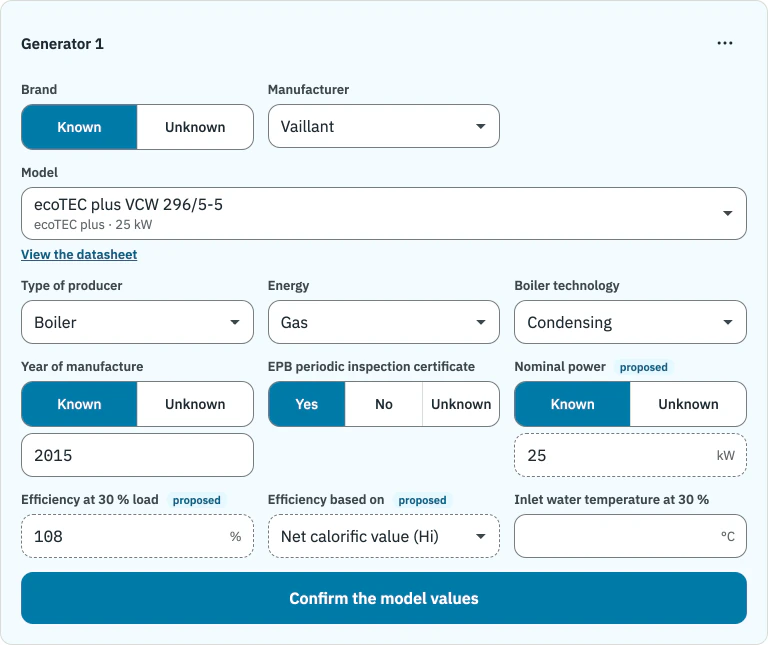This screenshot has height=645, width=768.
Task: Expand the Type of producer dropdown
Action: [137, 322]
